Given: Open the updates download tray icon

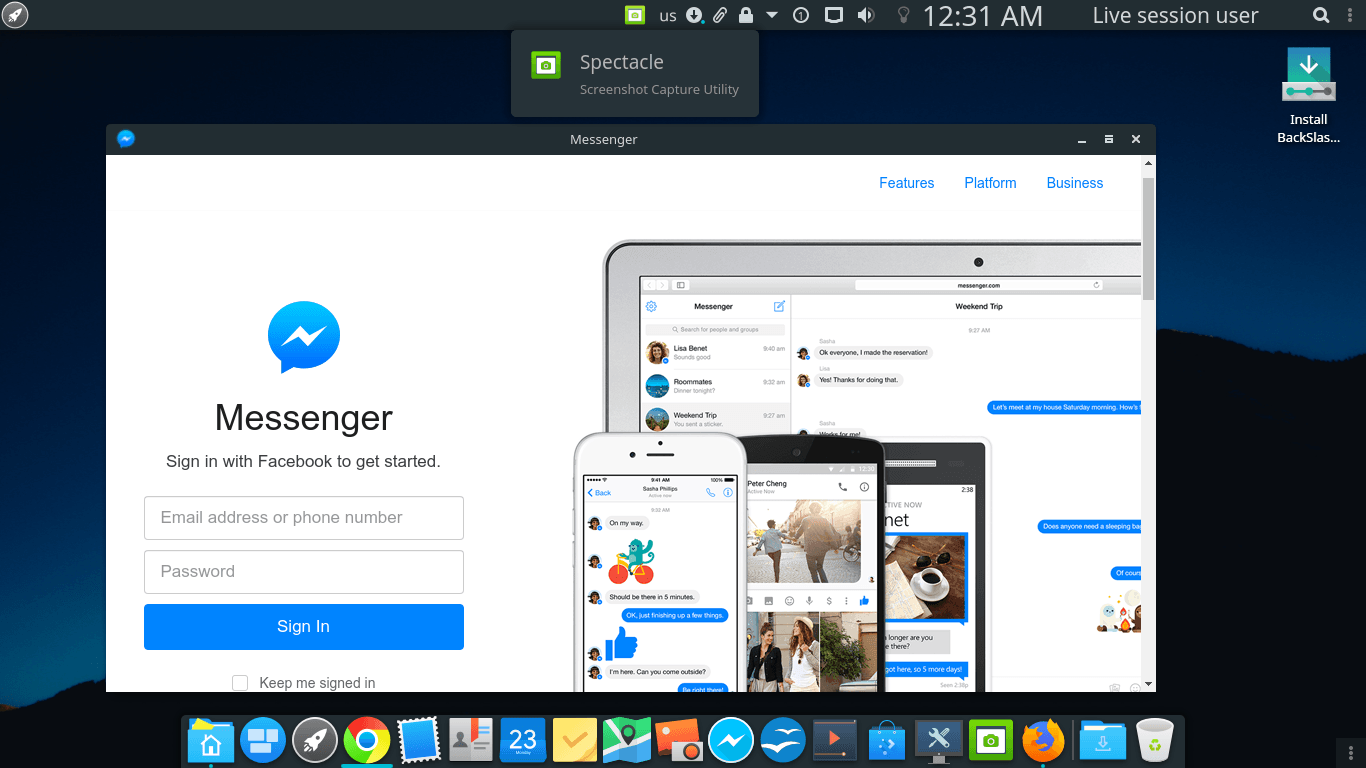Looking at the screenshot, I should click(694, 15).
